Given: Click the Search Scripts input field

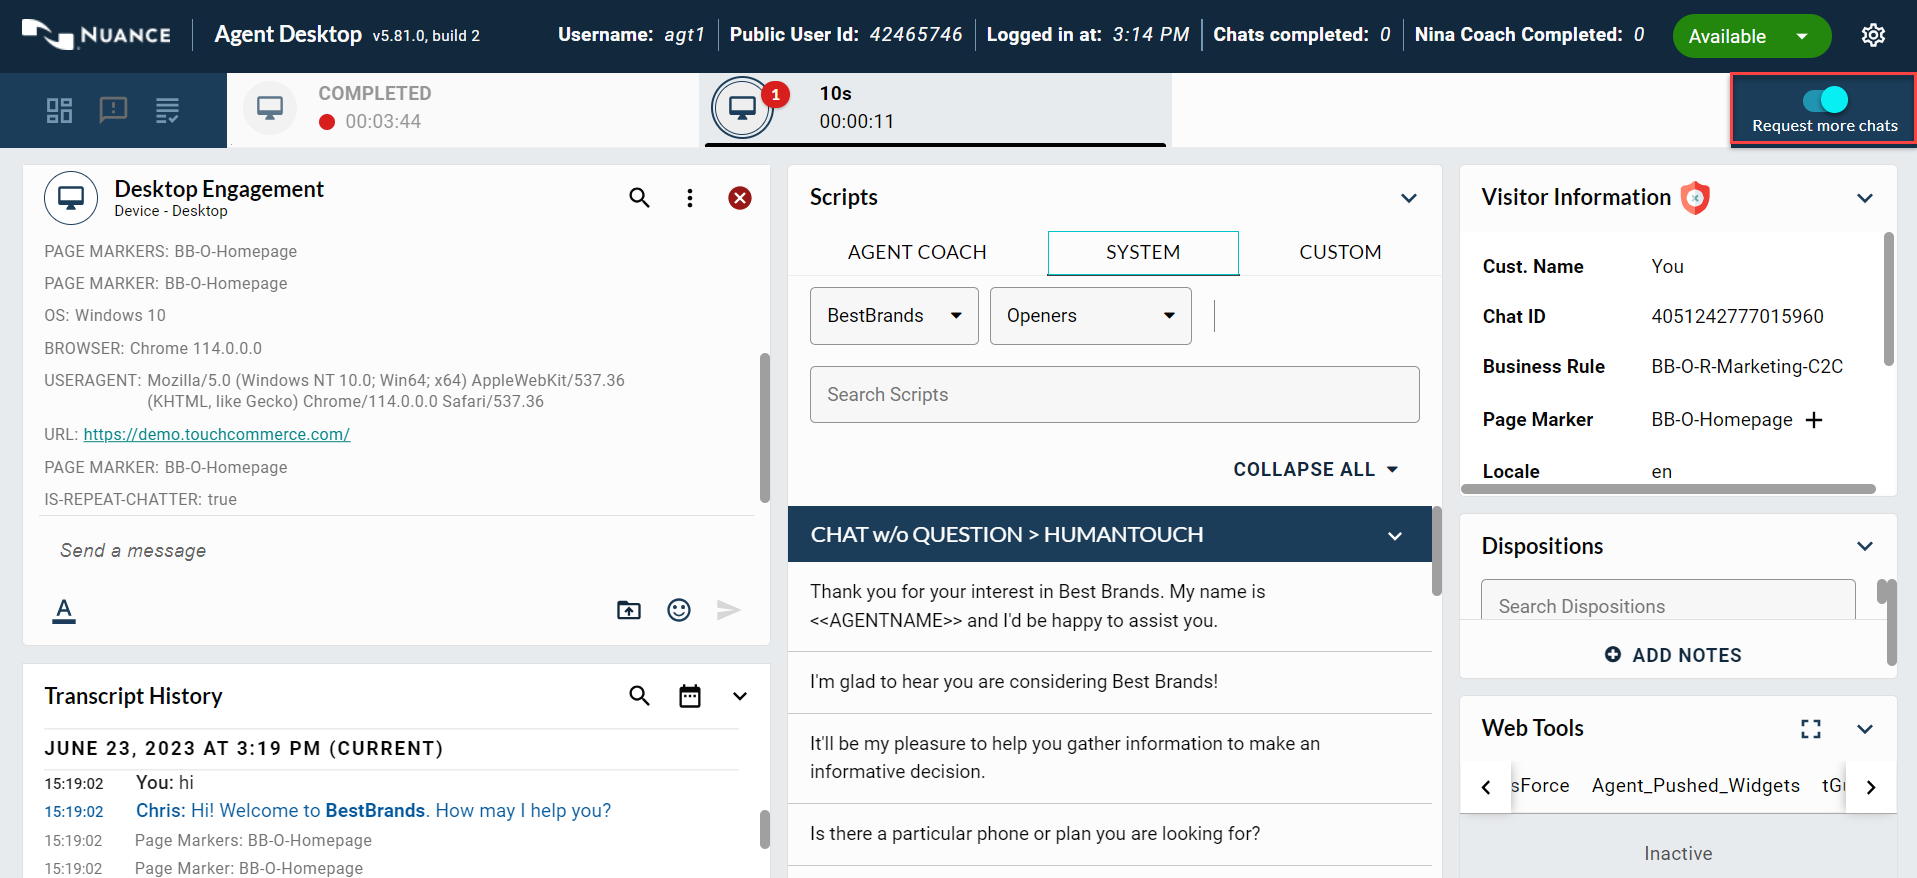Looking at the screenshot, I should [x=1114, y=395].
